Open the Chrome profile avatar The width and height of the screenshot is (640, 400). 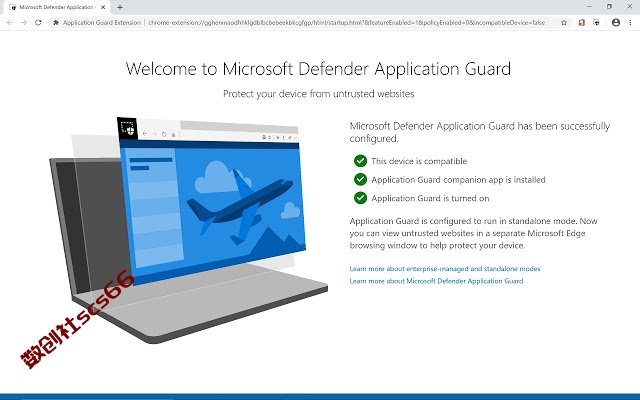click(616, 23)
